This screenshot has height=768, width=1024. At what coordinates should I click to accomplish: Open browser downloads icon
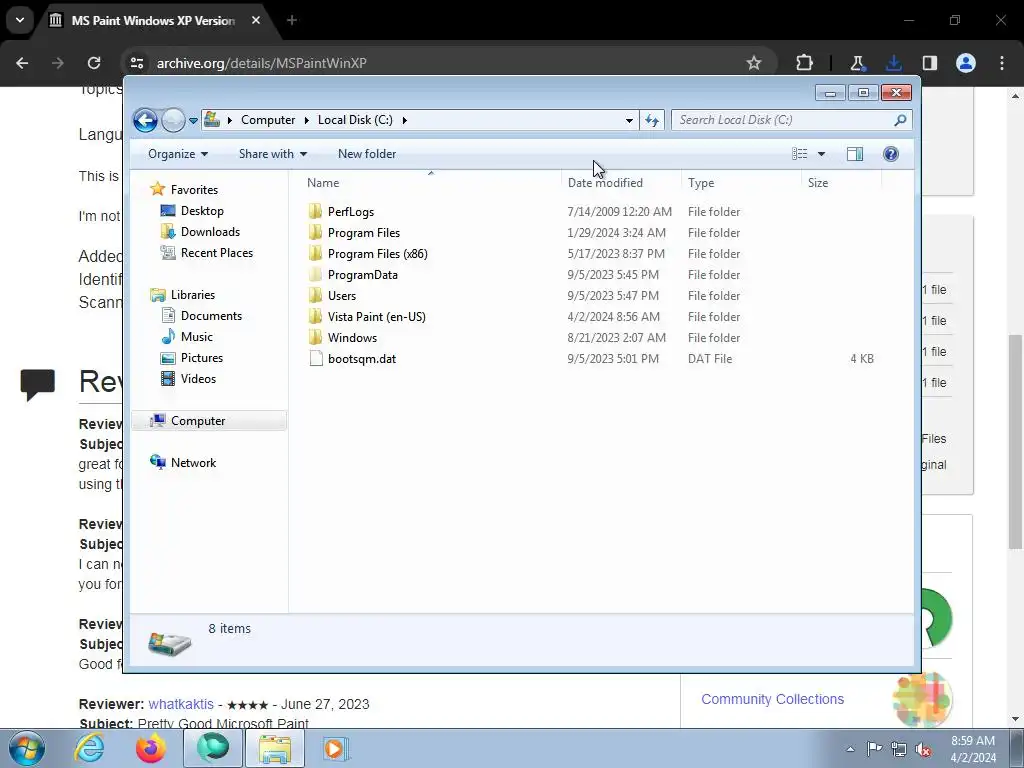coord(893,63)
